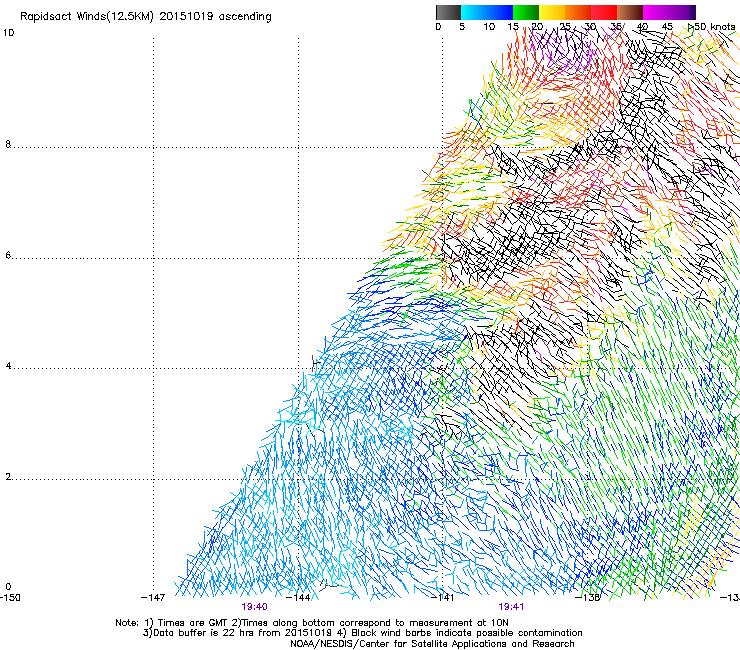740x650 pixels.
Task: Click the longitude label '-138'
Action: (588, 598)
